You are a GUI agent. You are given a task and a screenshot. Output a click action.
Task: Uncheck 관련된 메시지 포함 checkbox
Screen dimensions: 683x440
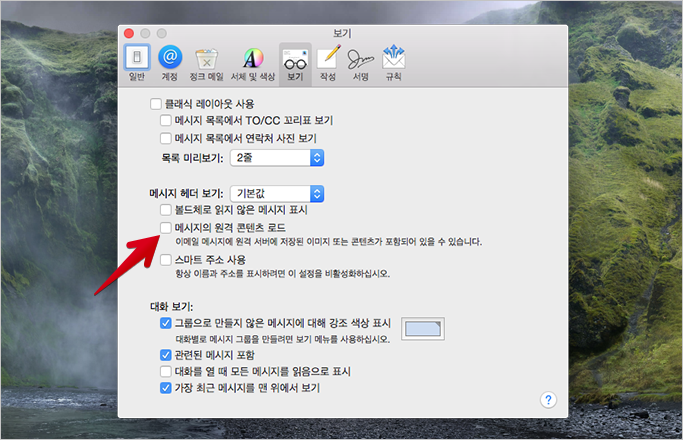[166, 355]
